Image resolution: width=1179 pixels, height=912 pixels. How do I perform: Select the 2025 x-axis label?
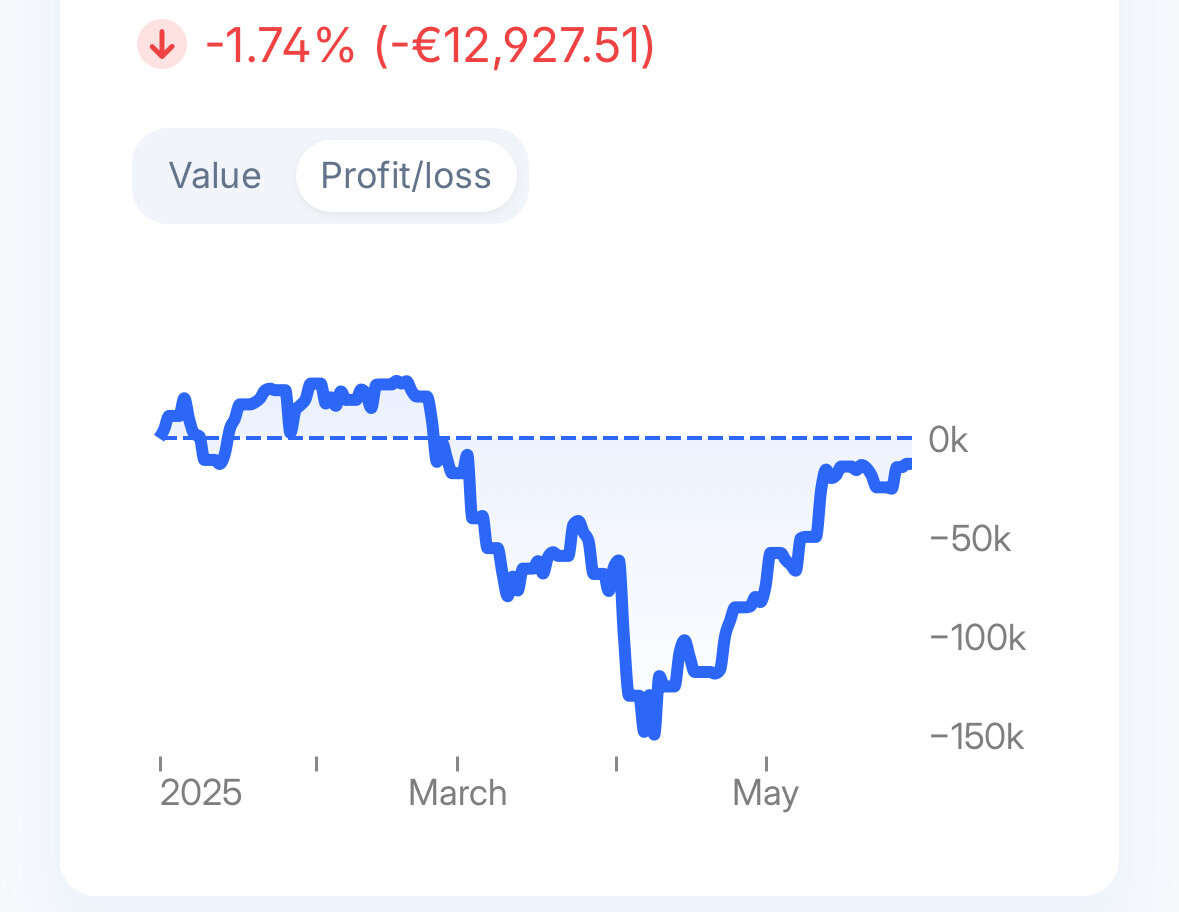[x=201, y=793]
